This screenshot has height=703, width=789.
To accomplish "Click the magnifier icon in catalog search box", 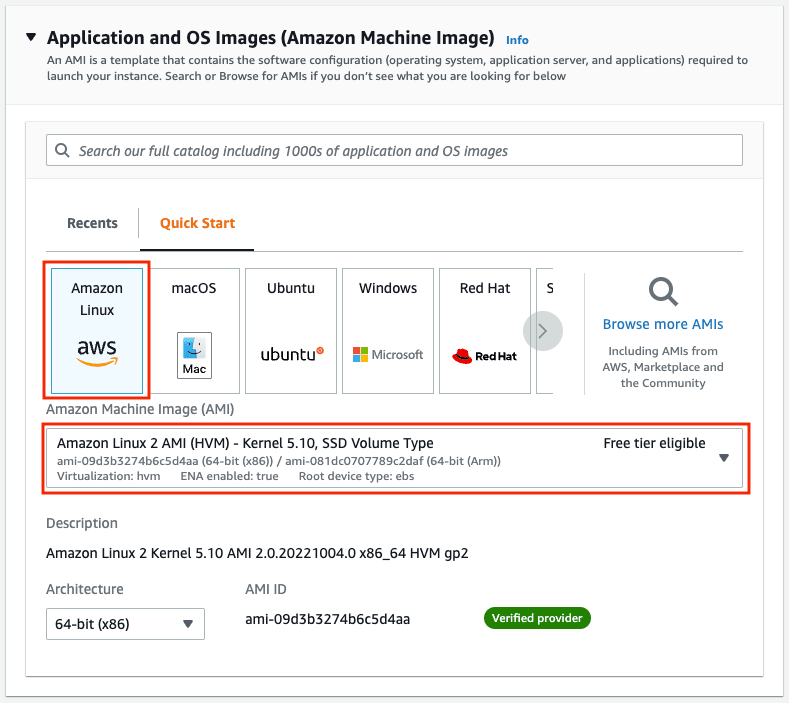I will (x=62, y=151).
